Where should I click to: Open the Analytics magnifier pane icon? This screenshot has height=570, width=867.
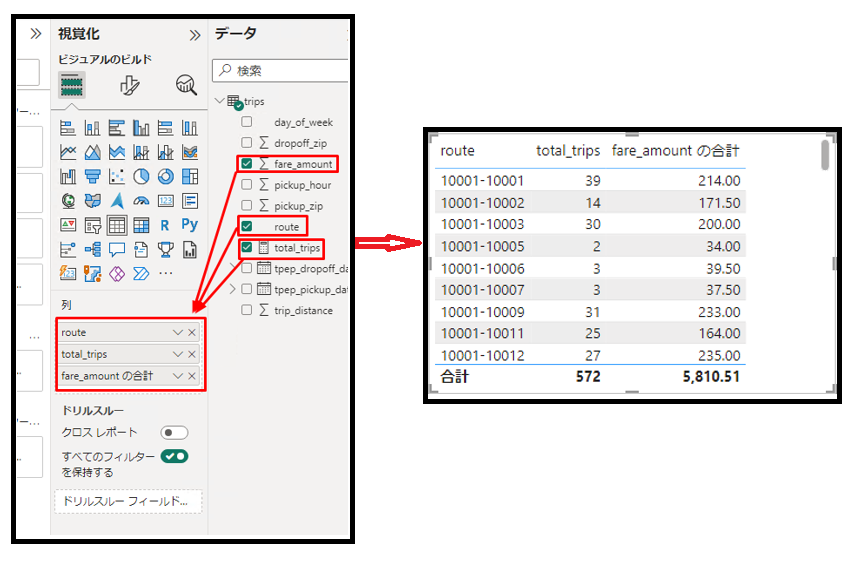click(x=186, y=85)
